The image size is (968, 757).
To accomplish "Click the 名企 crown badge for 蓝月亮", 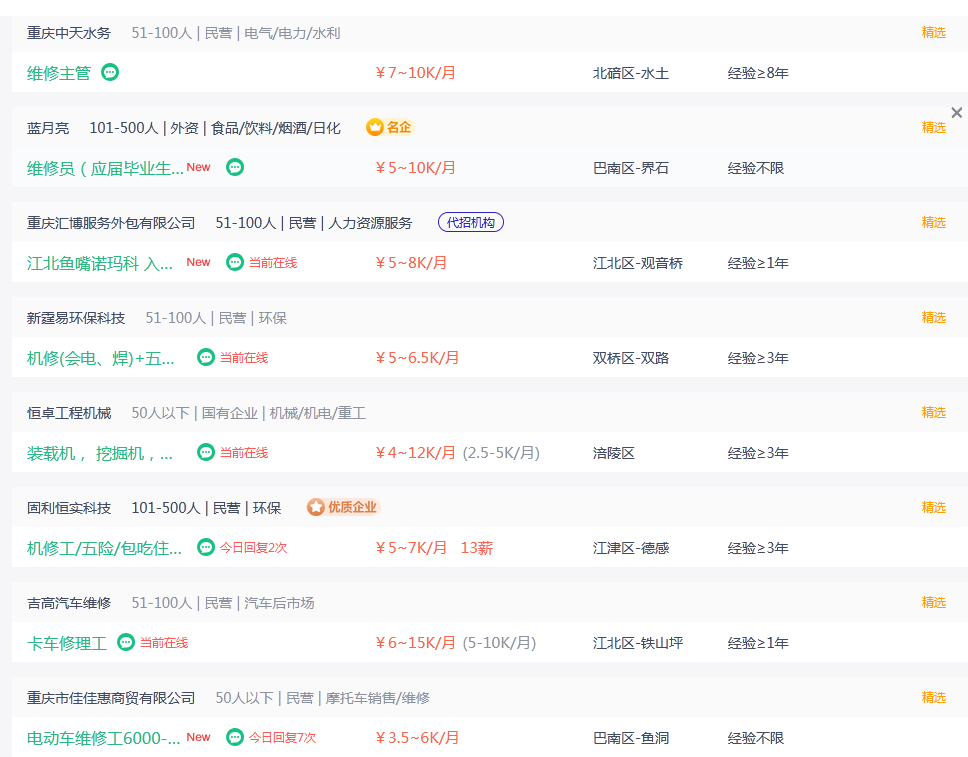I will (x=389, y=127).
